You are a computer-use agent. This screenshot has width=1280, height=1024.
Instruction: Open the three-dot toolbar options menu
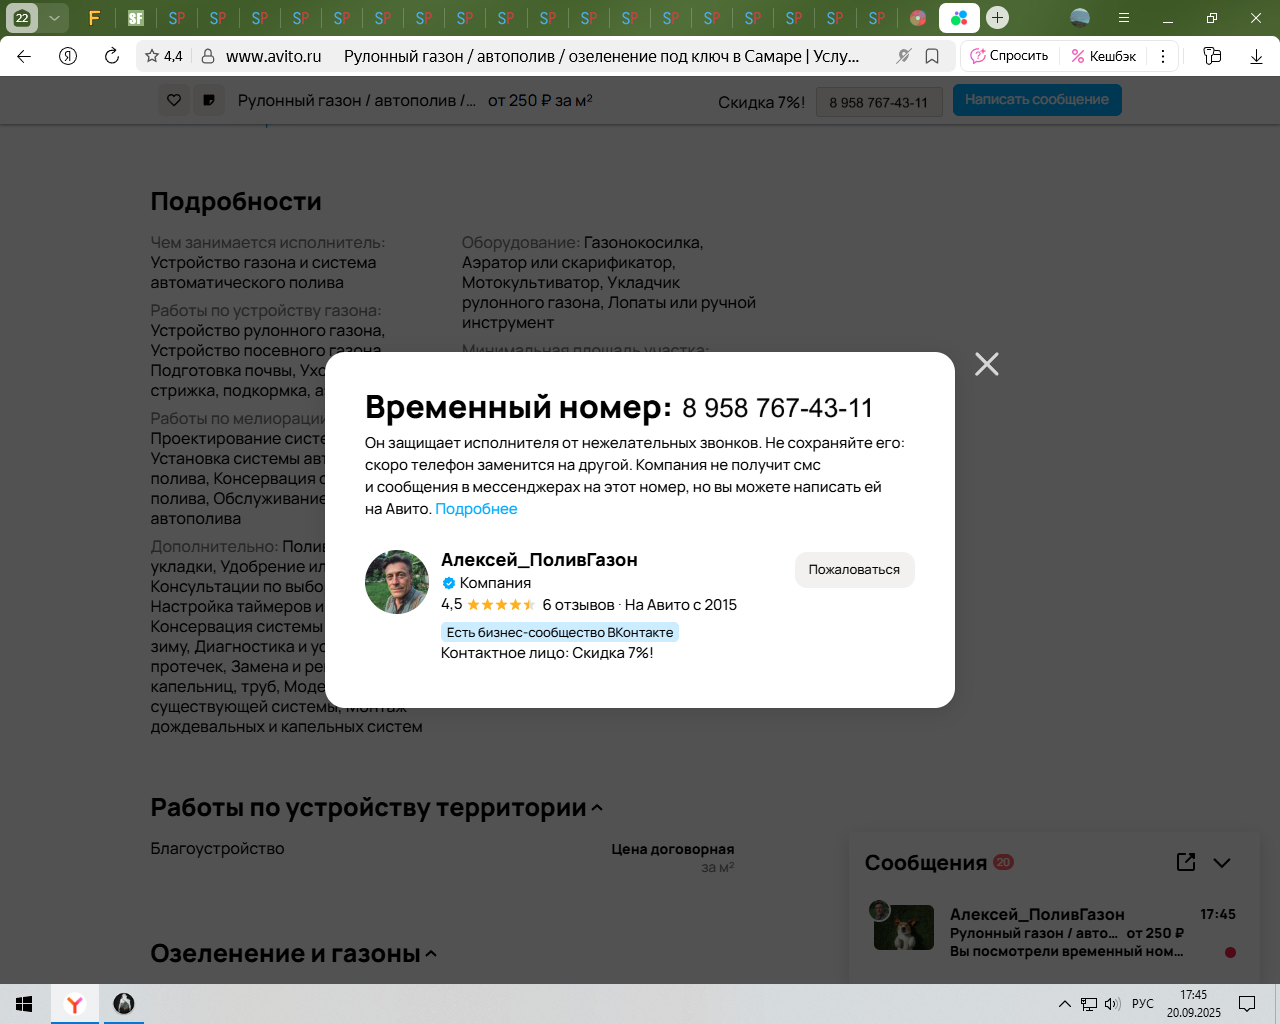1163,57
